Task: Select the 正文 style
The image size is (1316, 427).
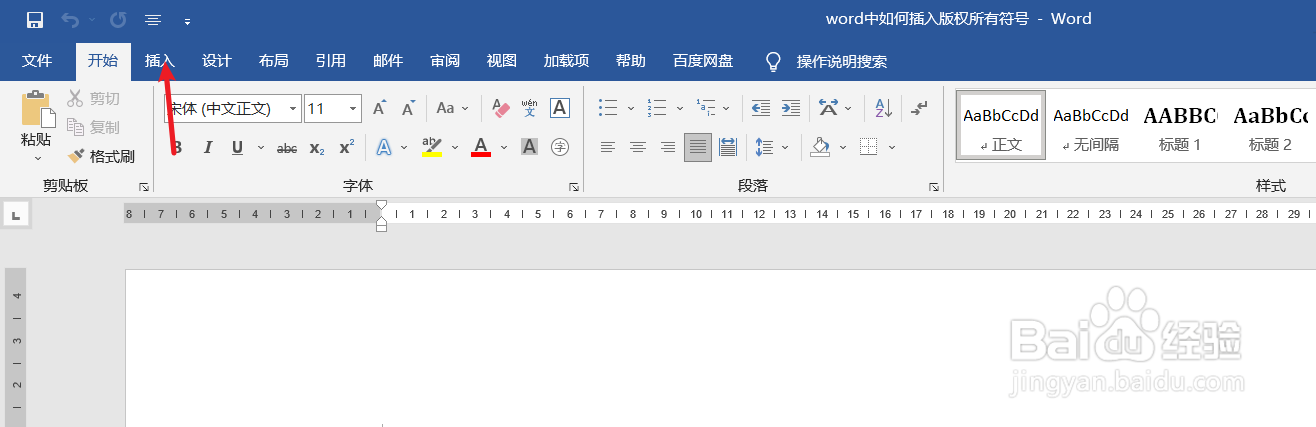Action: [x=1001, y=125]
